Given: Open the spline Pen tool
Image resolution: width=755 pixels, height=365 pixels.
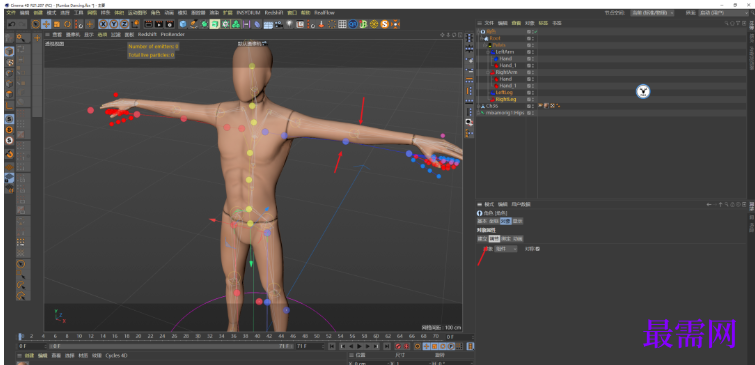Looking at the screenshot, I should tap(194, 24).
